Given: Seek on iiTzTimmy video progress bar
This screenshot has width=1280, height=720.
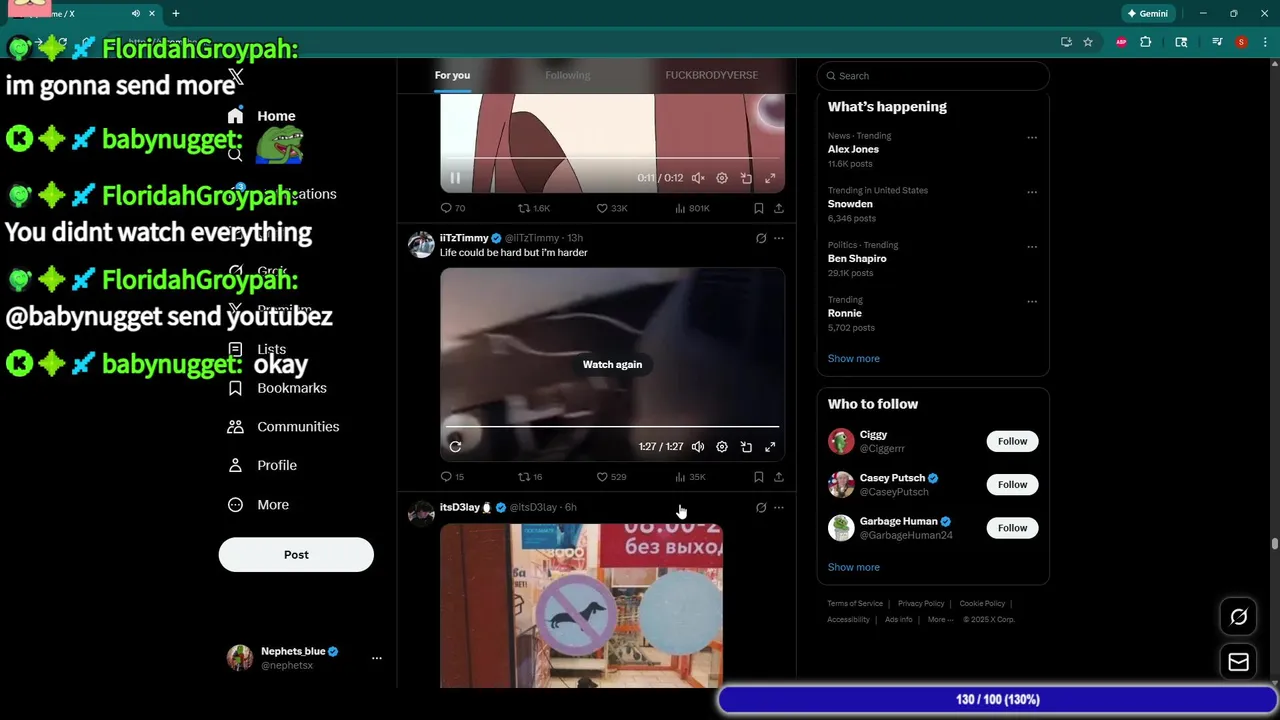Looking at the screenshot, I should 612,427.
